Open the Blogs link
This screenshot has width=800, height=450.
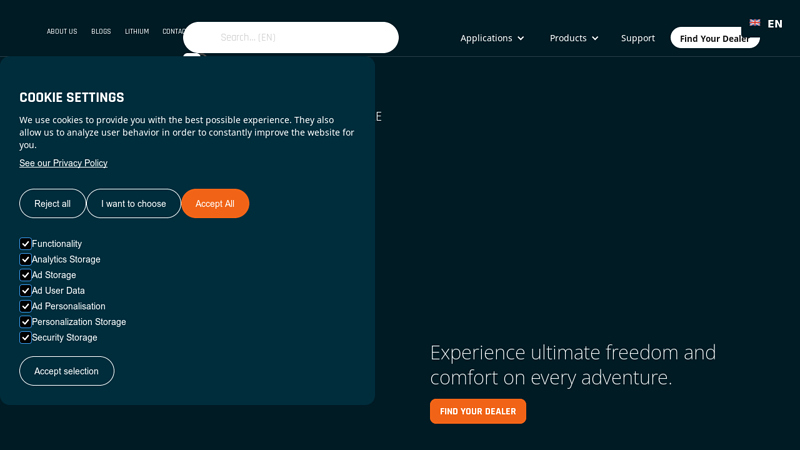[101, 31]
